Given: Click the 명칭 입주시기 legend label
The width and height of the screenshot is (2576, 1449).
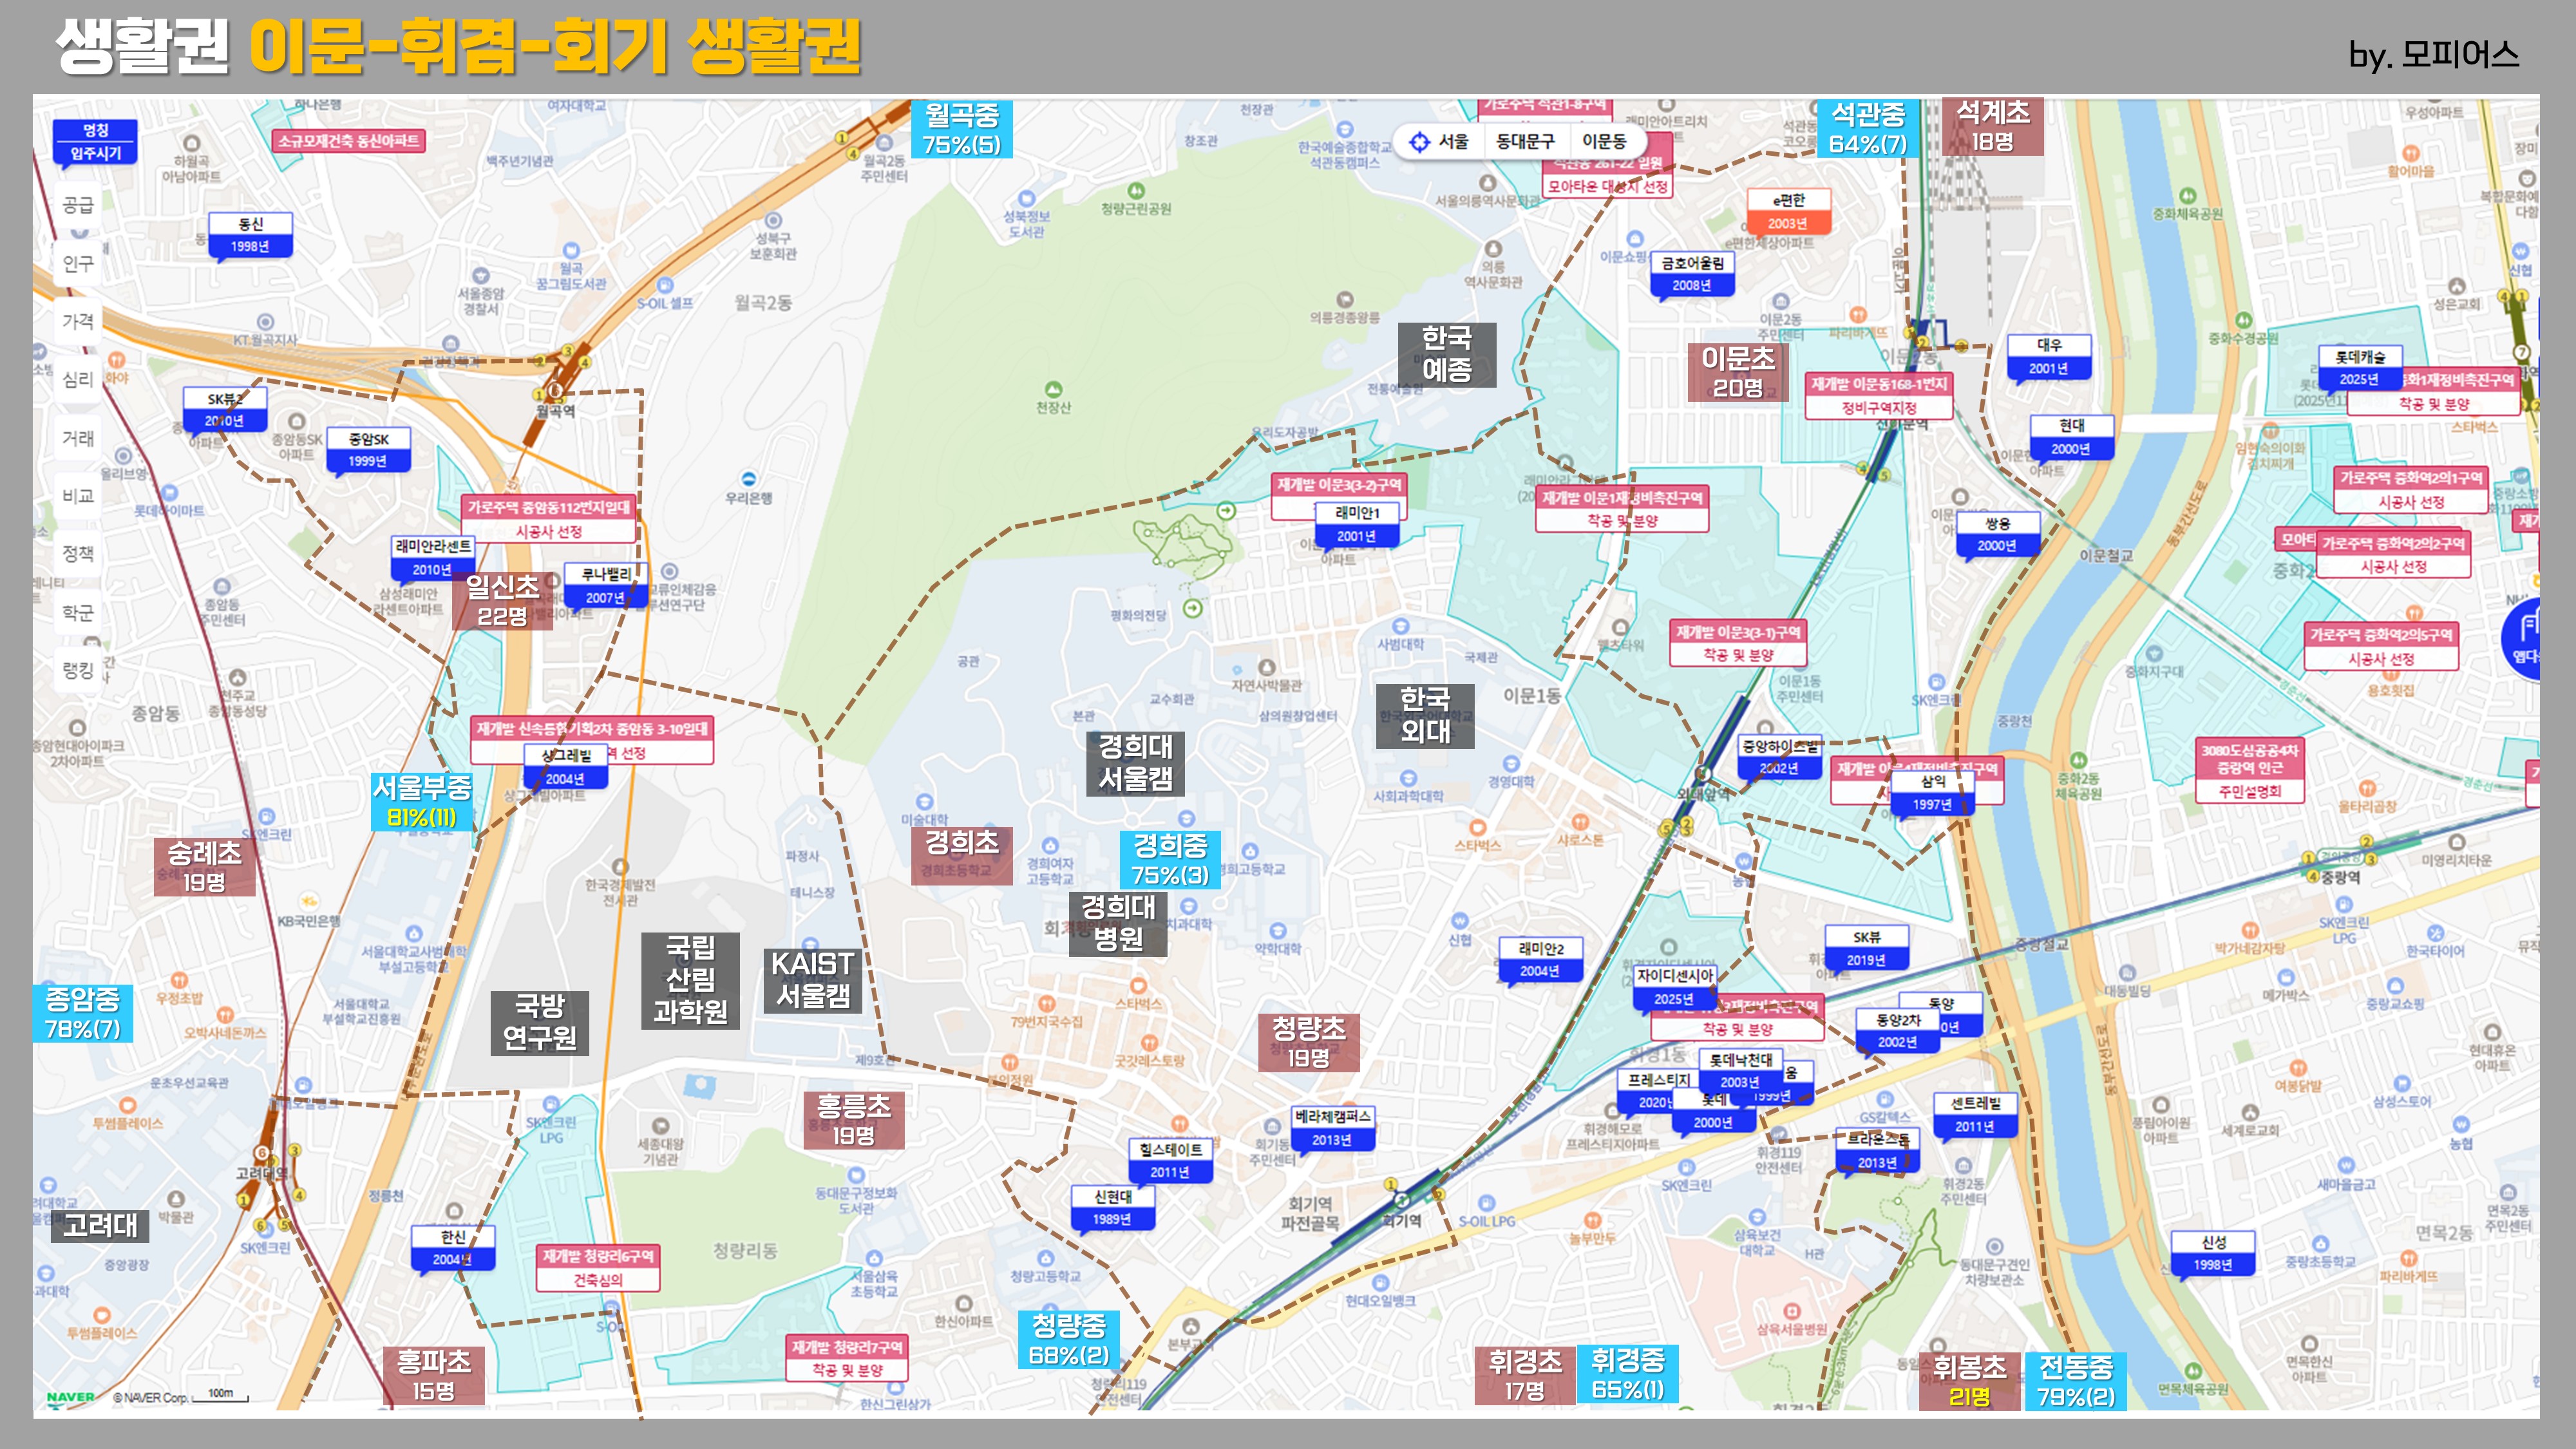Looking at the screenshot, I should click(95, 141).
